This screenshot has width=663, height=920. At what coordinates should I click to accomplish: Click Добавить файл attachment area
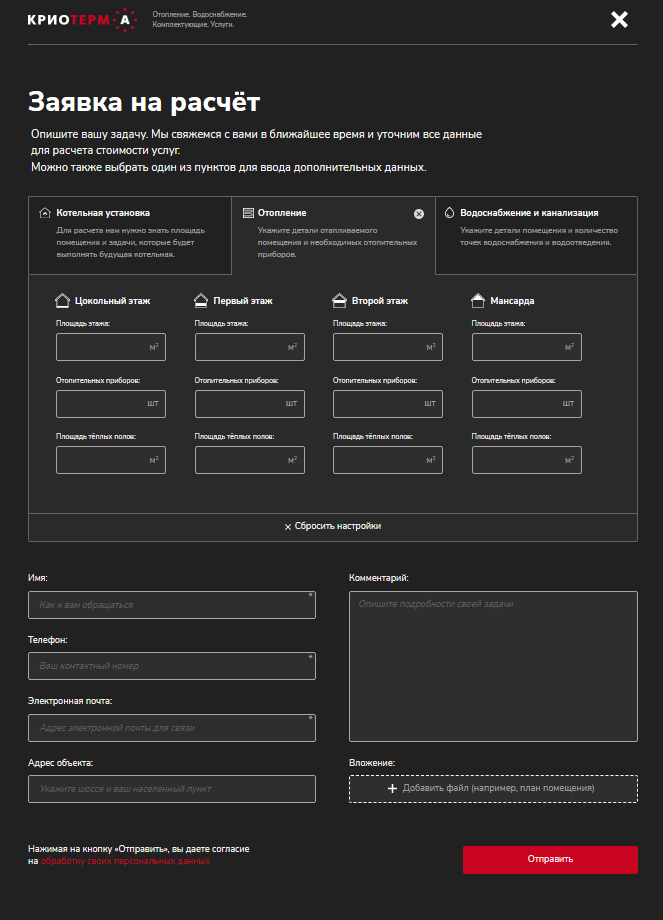[493, 789]
